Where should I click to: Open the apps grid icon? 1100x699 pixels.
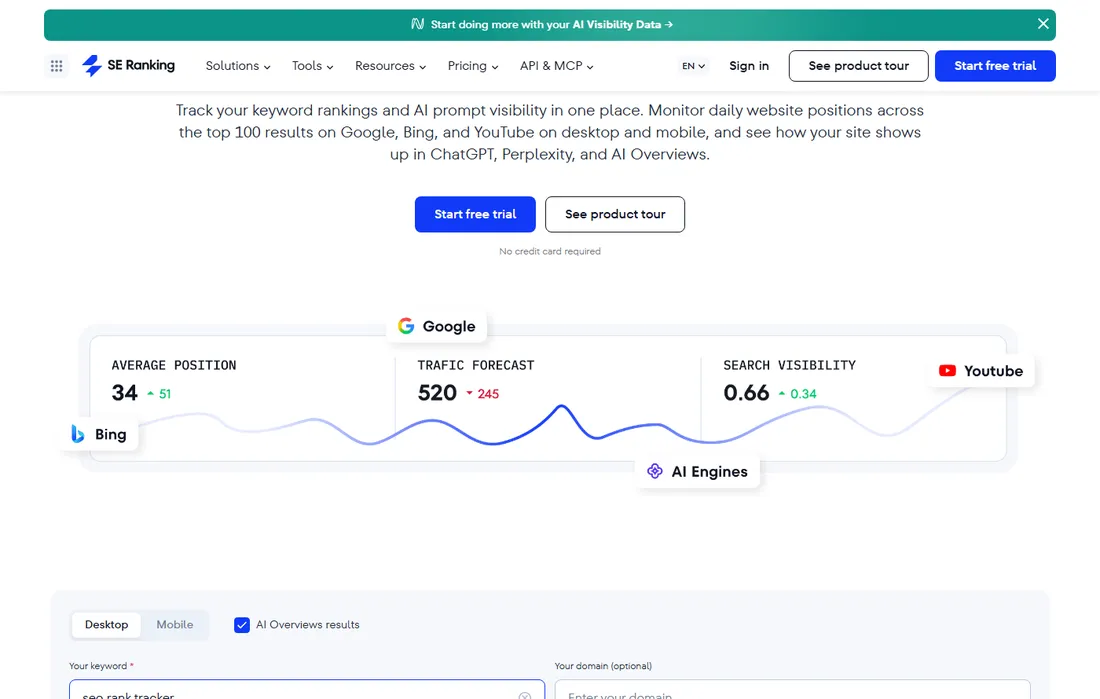pos(56,66)
